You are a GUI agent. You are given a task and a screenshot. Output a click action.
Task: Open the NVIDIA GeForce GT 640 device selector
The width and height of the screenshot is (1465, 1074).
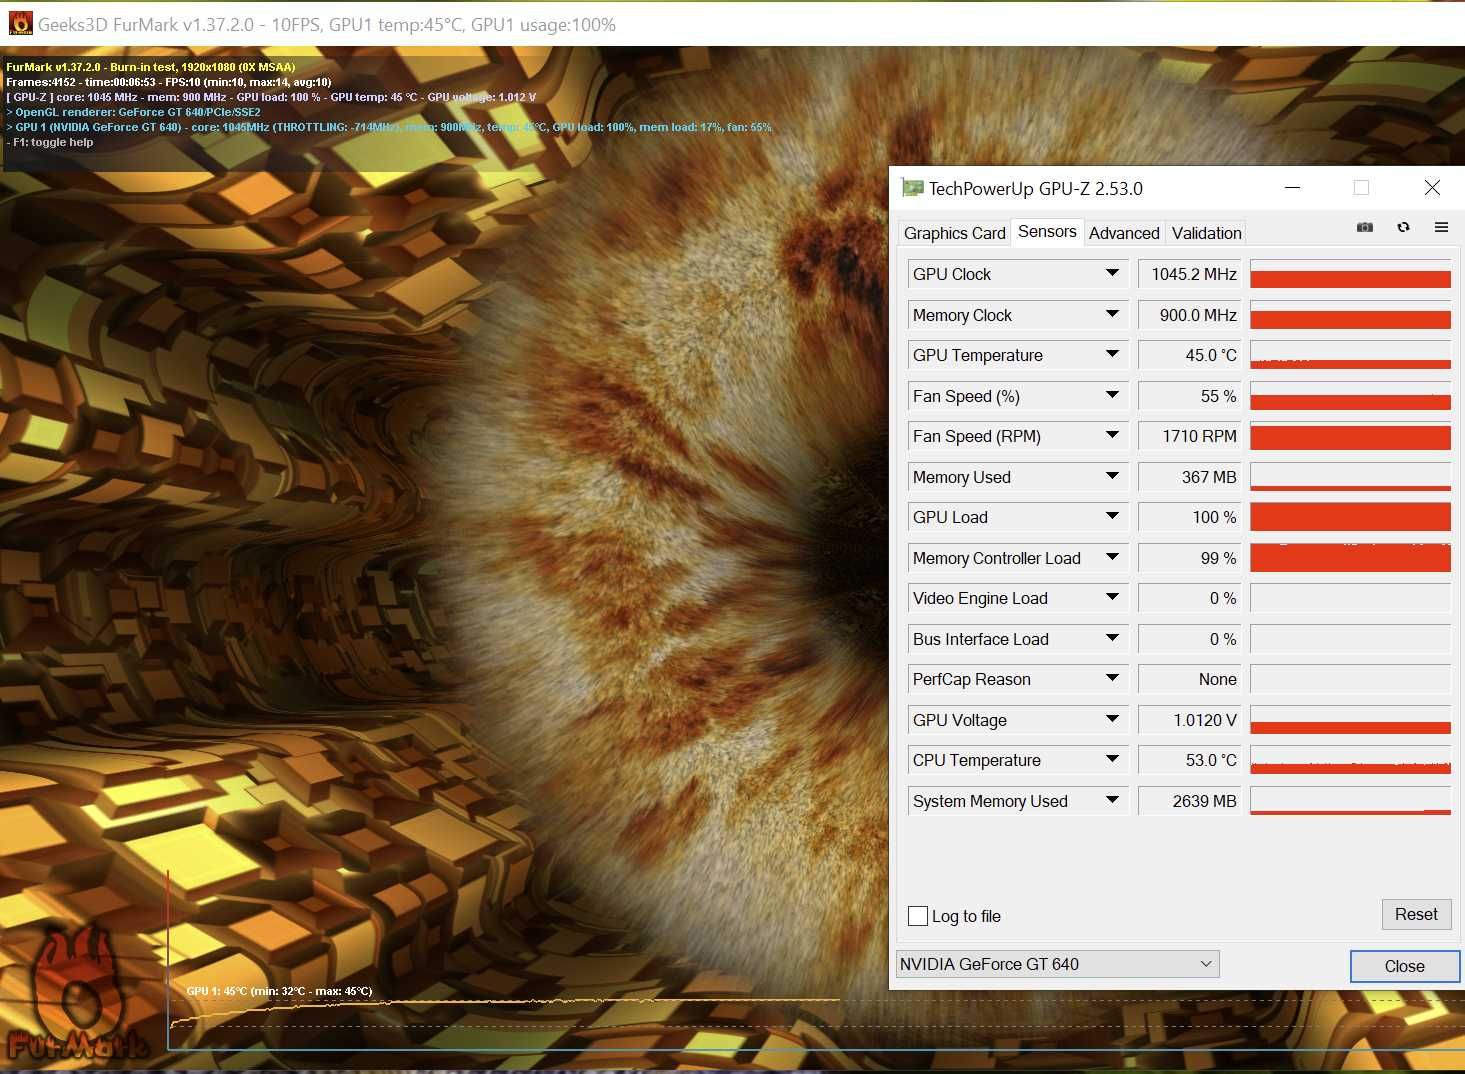tap(1058, 964)
